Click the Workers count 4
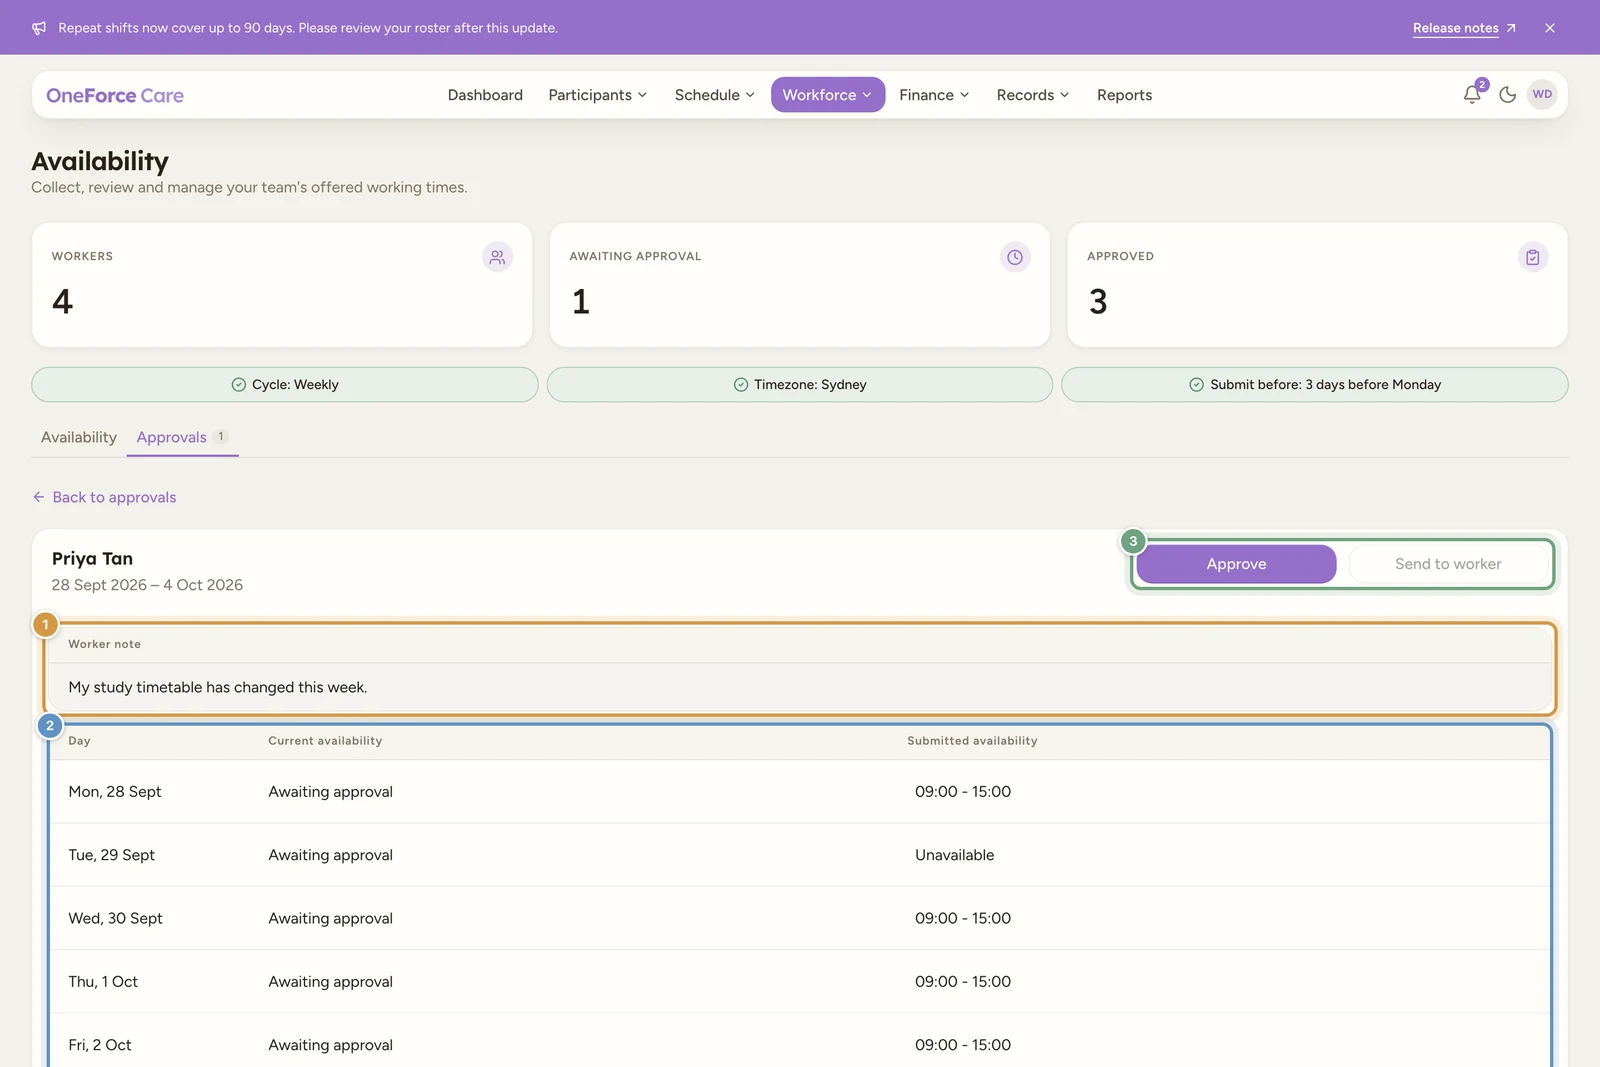Viewport: 1600px width, 1067px height. tap(62, 301)
